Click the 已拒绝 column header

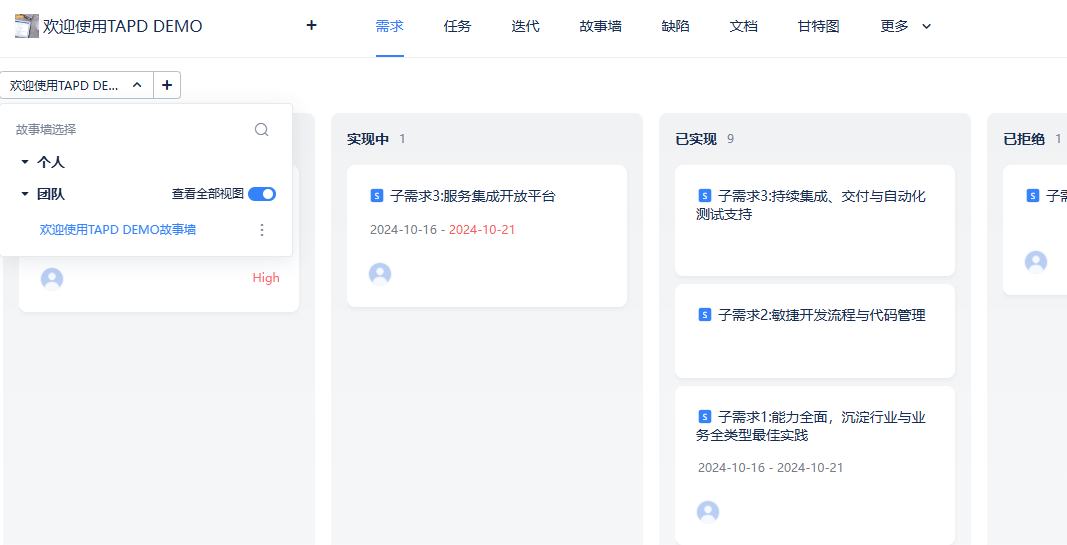[x=1024, y=139]
